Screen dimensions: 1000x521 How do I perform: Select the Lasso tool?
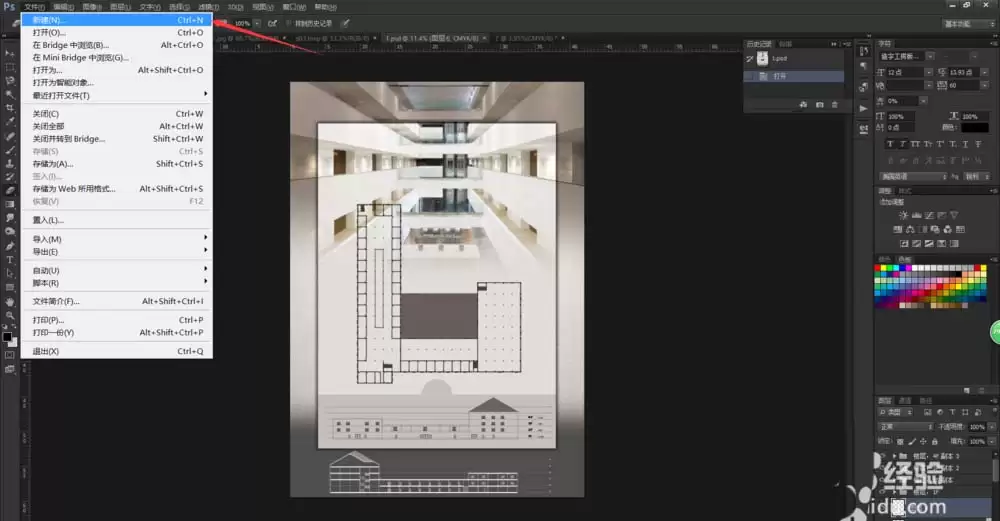click(x=10, y=81)
